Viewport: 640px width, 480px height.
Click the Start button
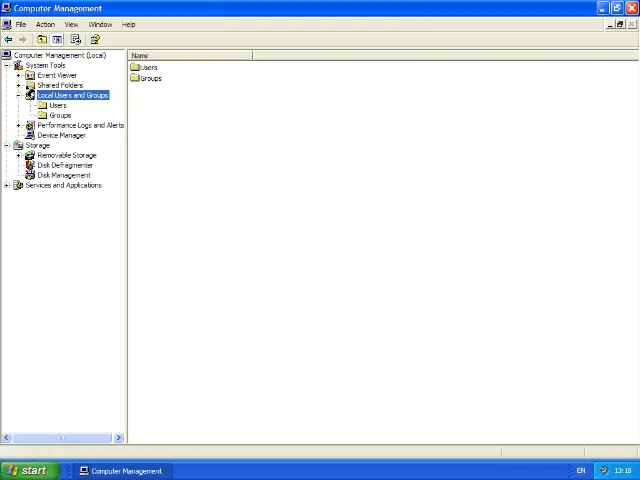(30, 470)
